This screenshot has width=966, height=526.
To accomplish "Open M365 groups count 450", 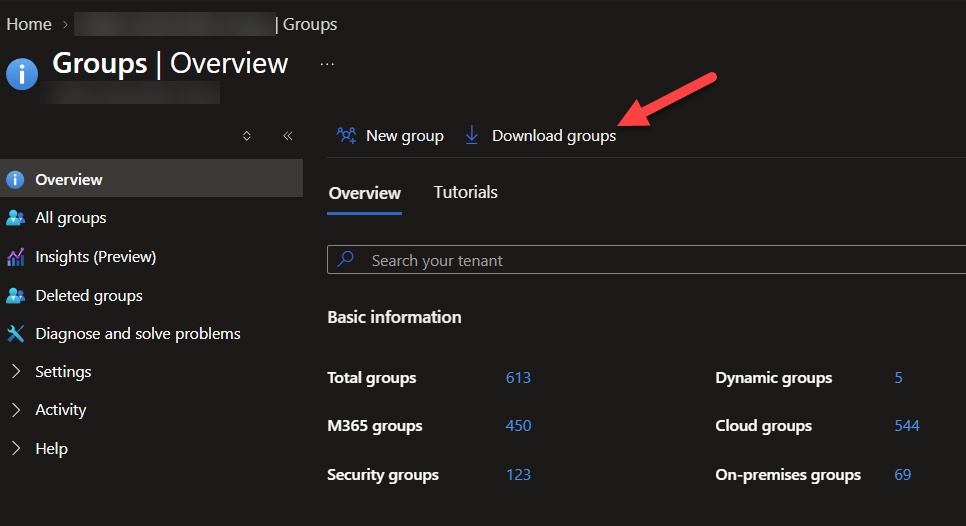I will 518,426.
